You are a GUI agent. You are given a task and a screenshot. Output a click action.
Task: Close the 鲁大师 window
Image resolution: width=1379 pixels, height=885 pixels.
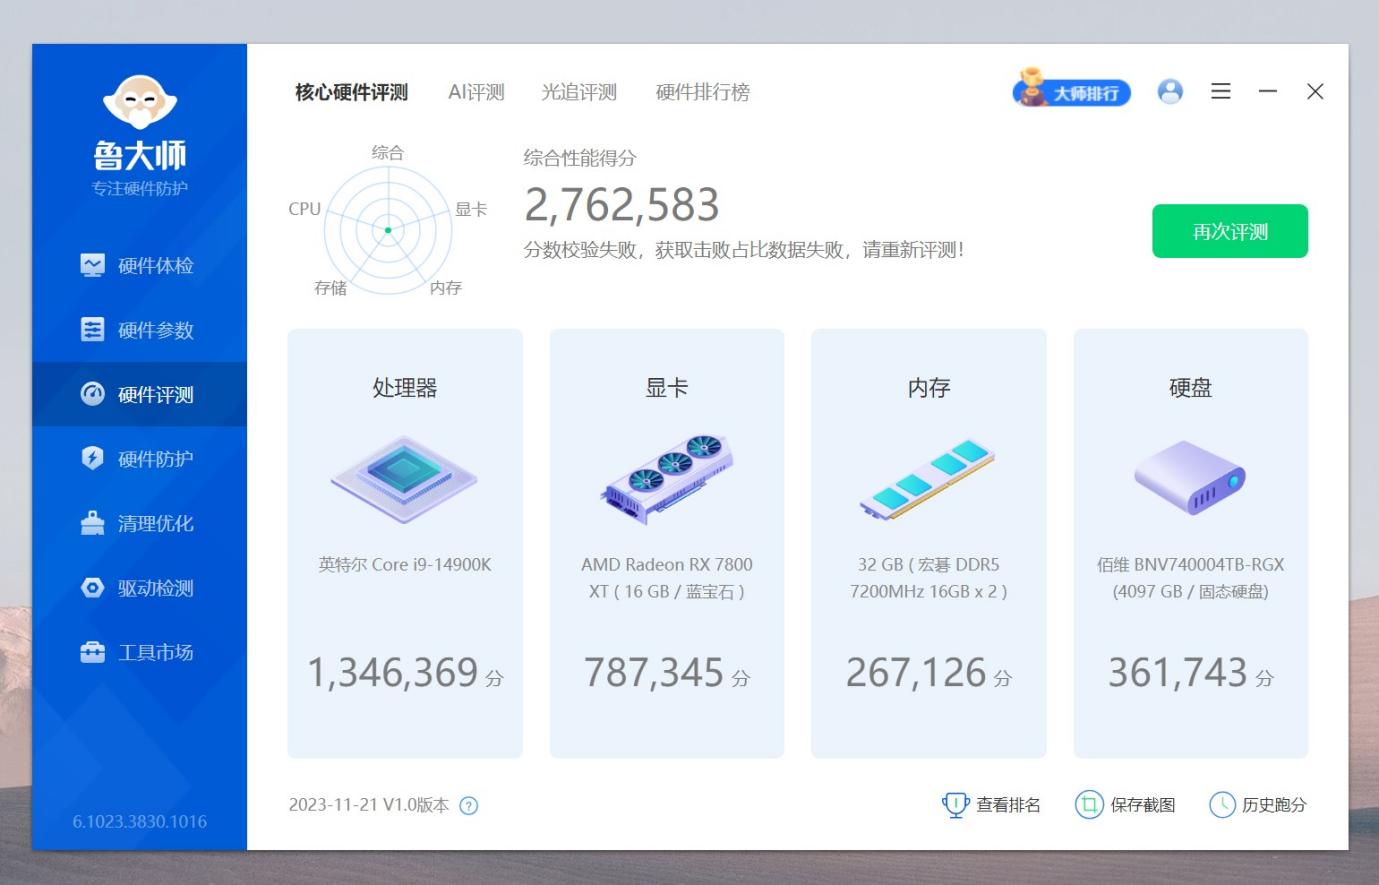(1315, 91)
